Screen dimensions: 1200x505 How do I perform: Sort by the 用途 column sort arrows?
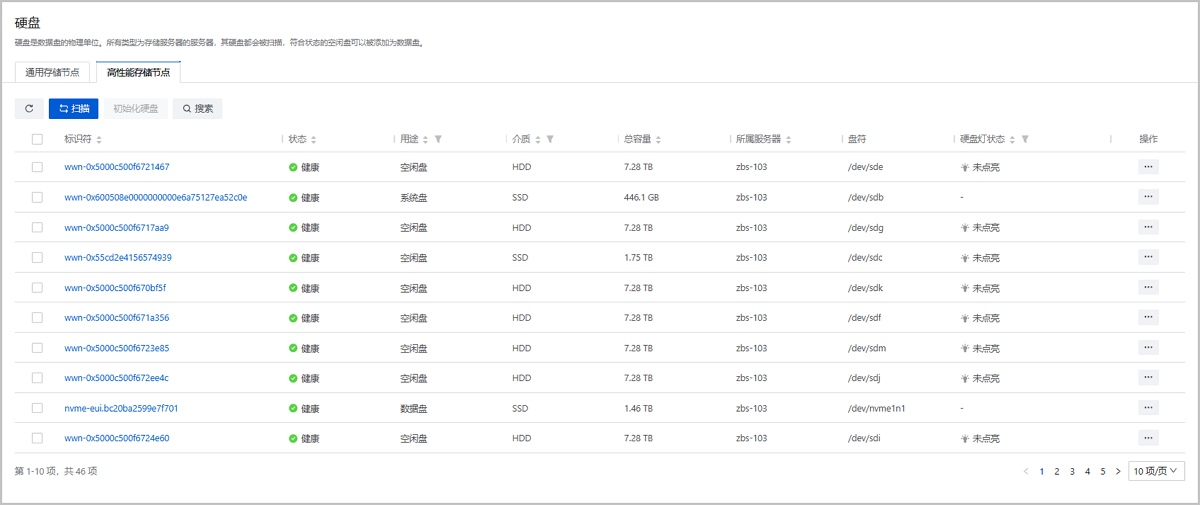coord(426,139)
